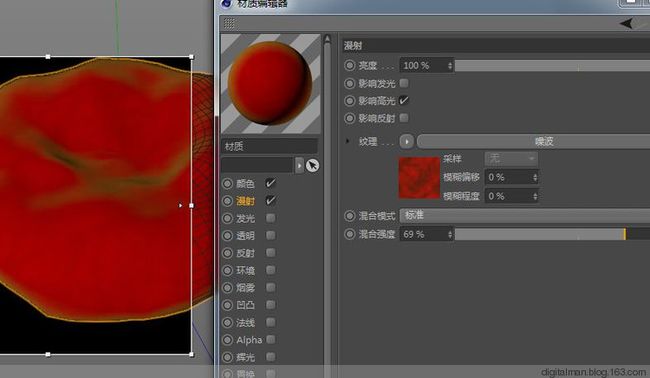
Task: Click the 亮度 100% stepper arrows
Action: [450, 65]
